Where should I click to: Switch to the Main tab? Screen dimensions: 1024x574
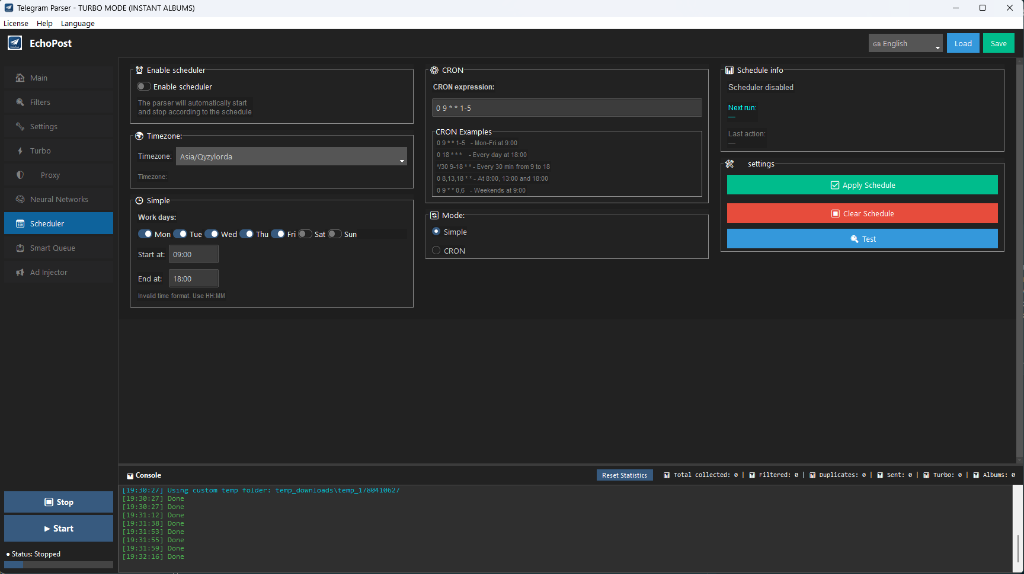[58, 78]
